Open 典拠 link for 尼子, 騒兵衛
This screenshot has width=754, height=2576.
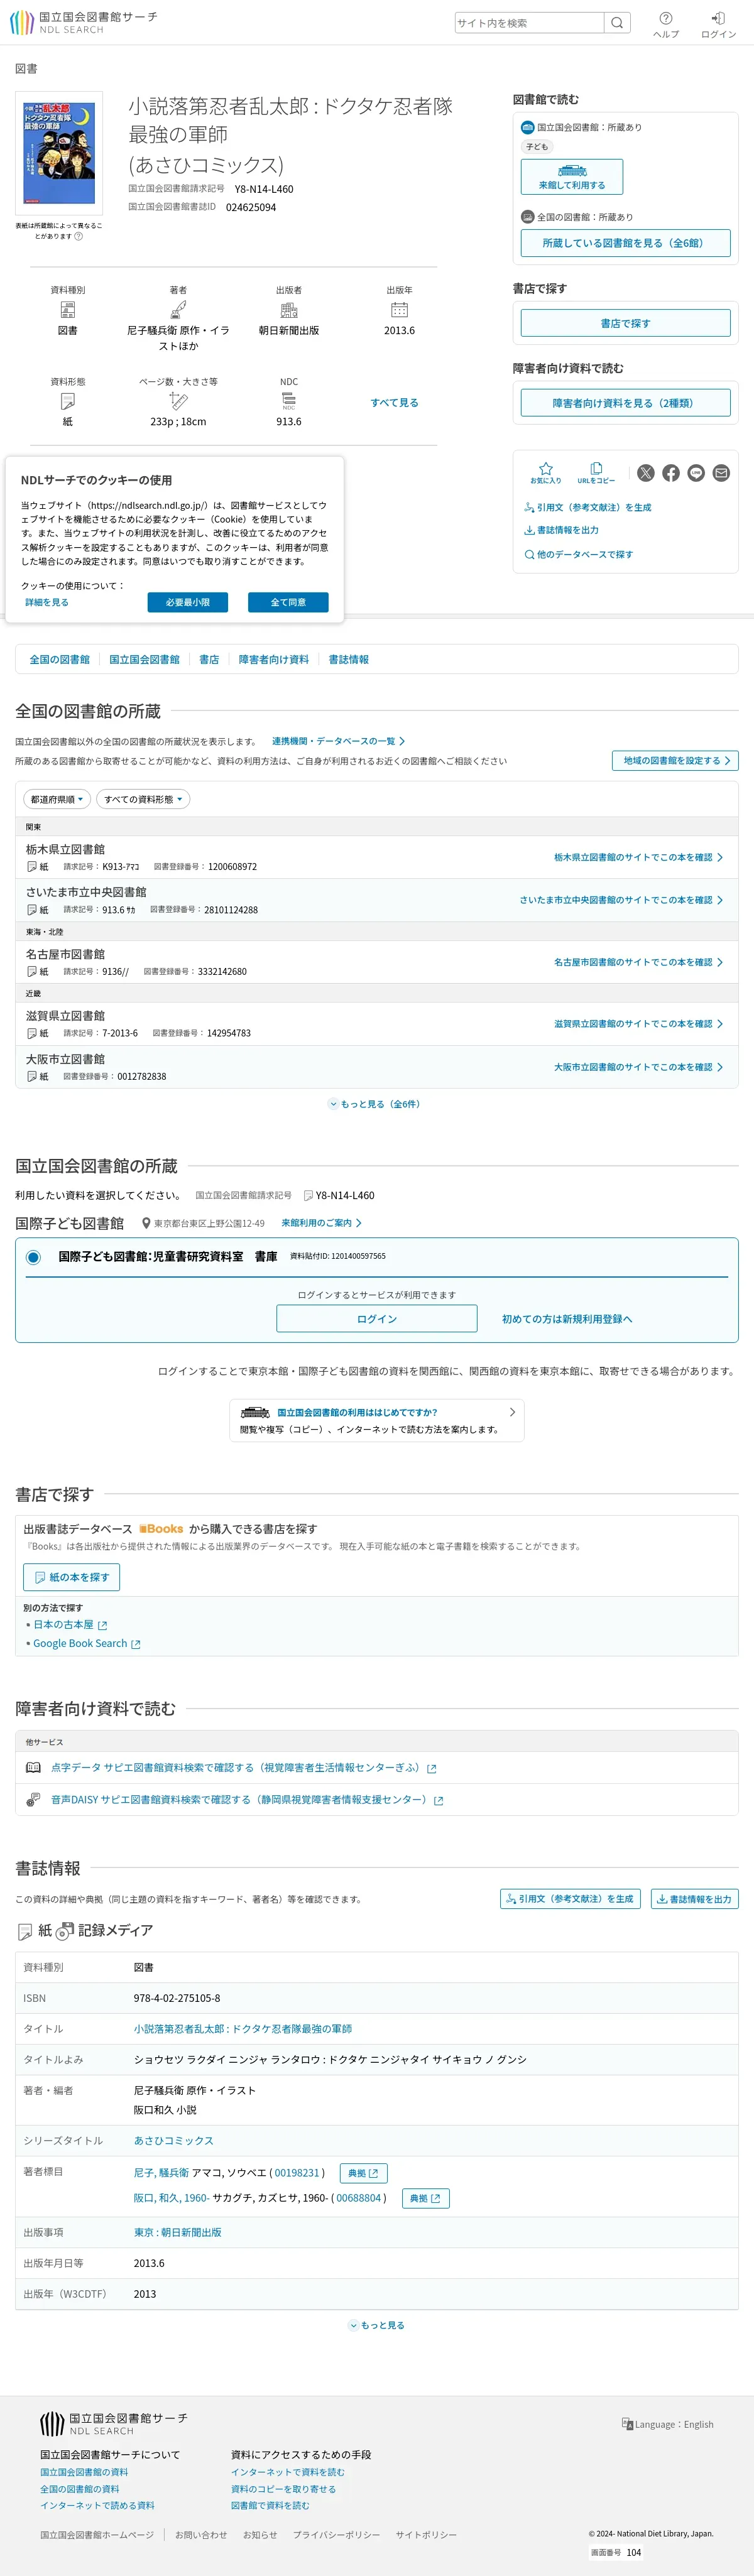pos(364,2172)
